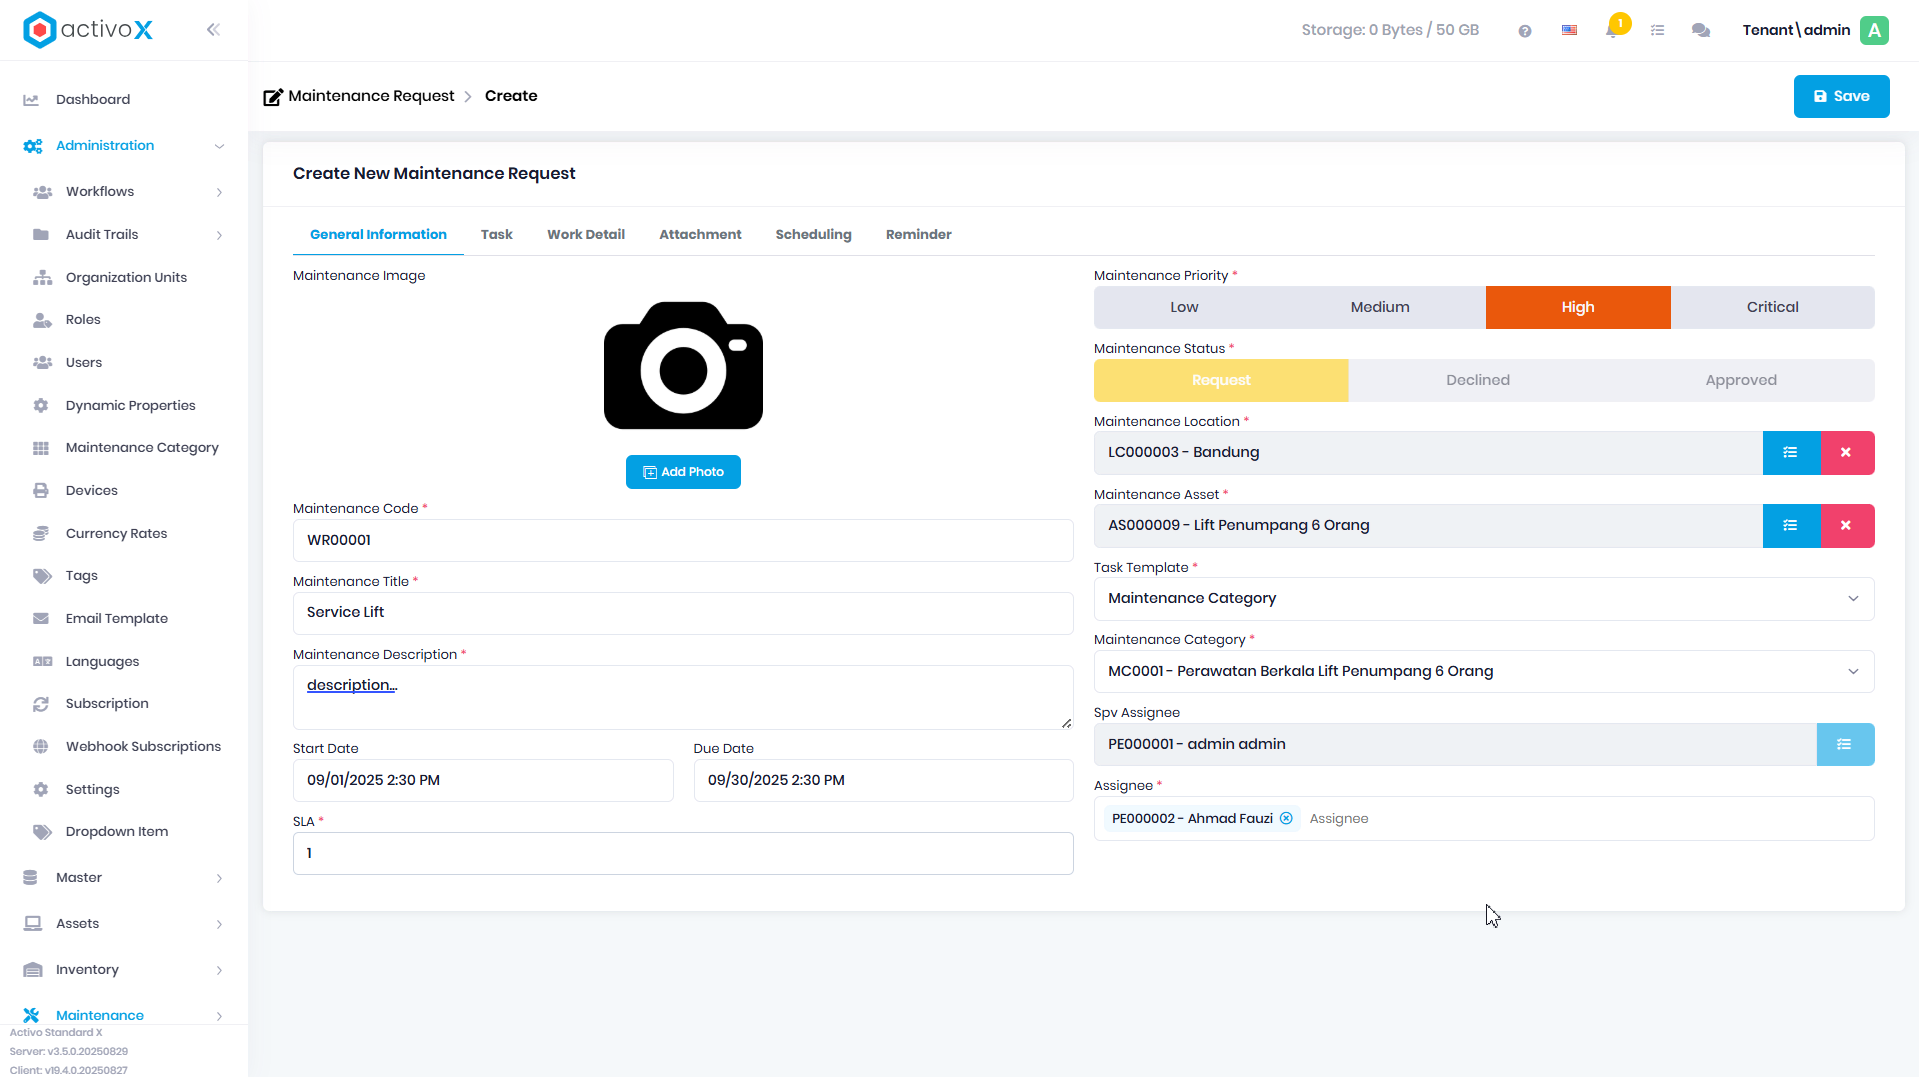Image resolution: width=1919 pixels, height=1077 pixels.
Task: Click the Maintenance Title field
Action: tap(683, 614)
